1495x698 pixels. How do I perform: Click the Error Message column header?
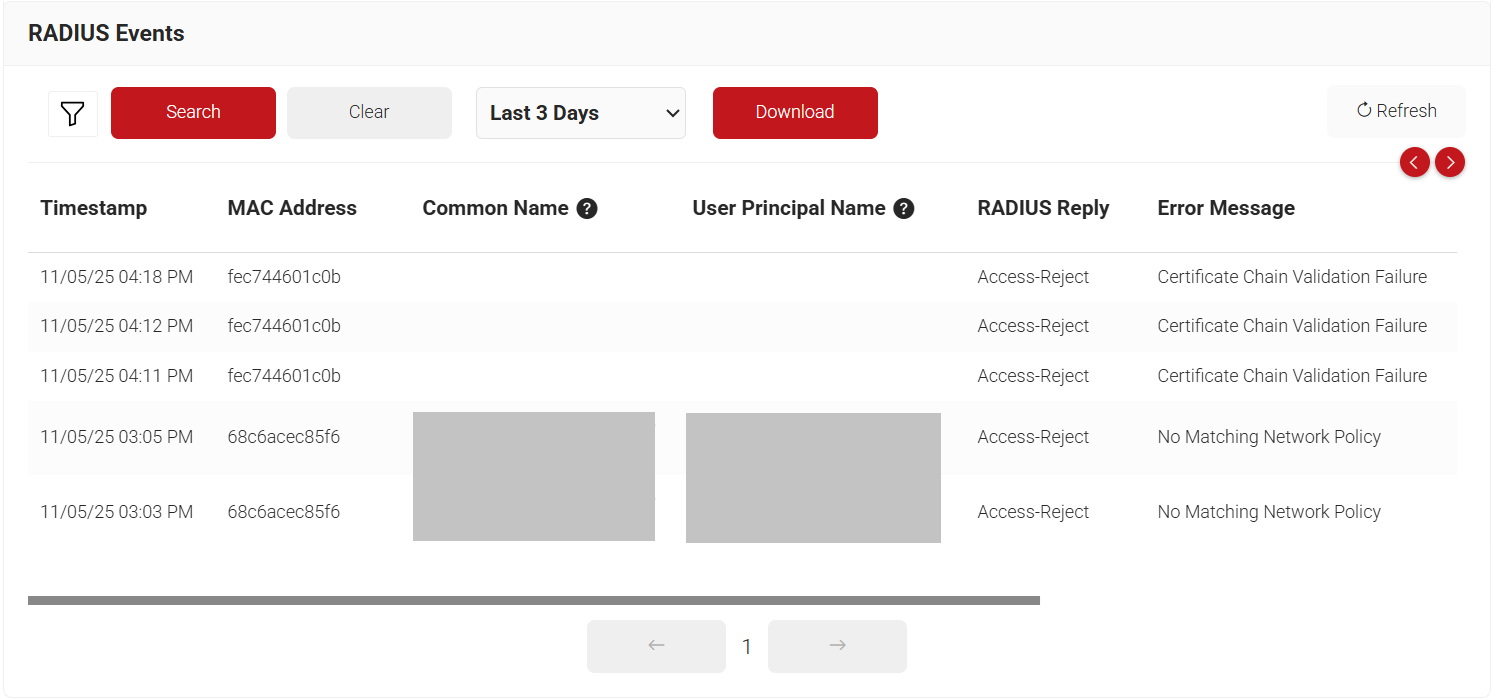(1226, 208)
